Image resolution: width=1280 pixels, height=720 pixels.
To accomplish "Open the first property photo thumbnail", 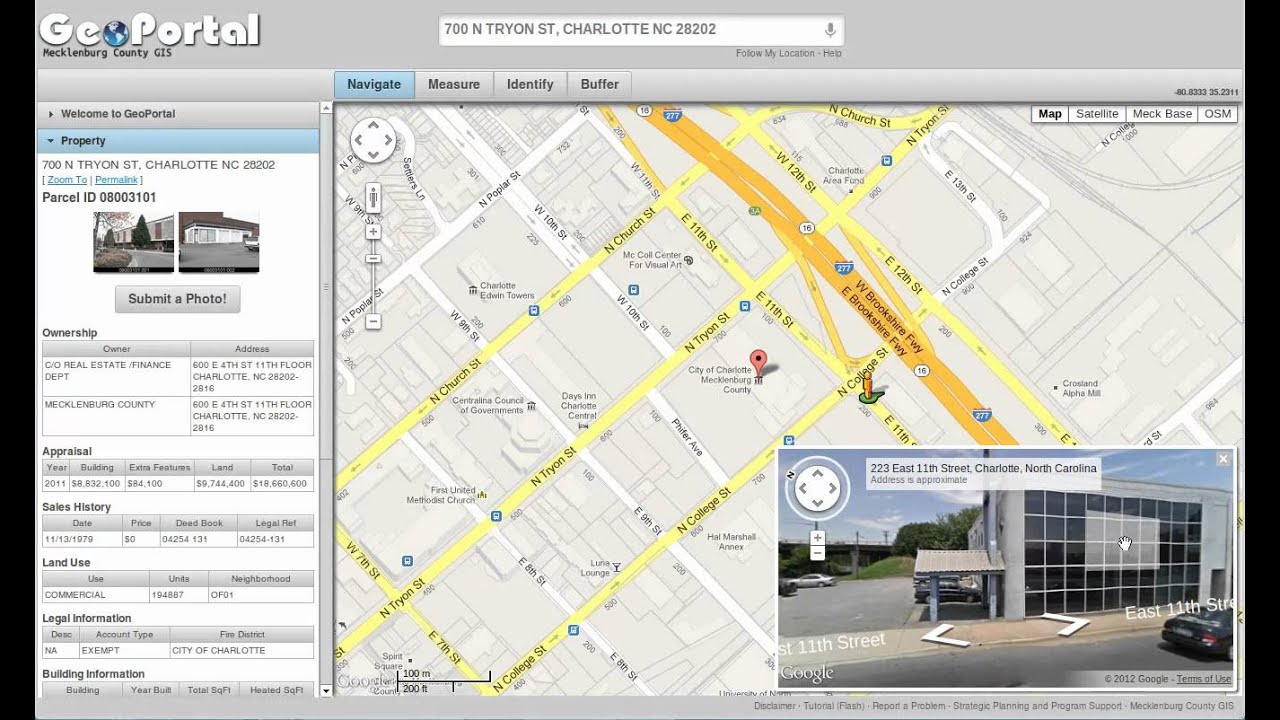I will click(134, 242).
